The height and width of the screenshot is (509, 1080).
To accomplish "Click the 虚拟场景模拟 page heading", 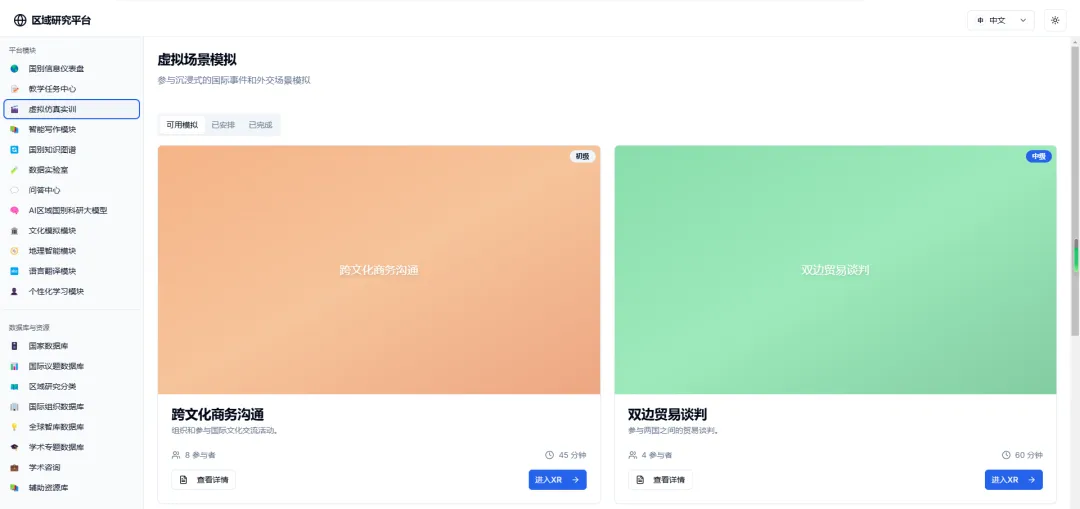I will [198, 60].
